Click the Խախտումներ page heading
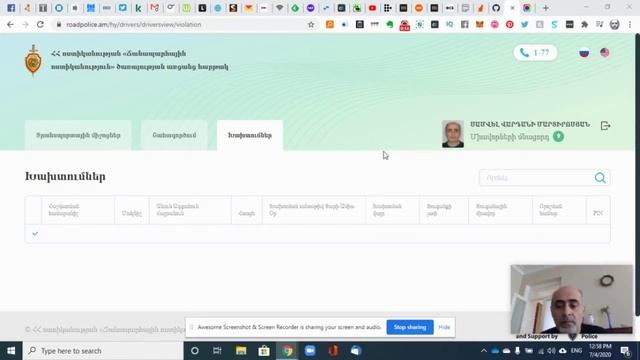640x360 pixels. 65,177
